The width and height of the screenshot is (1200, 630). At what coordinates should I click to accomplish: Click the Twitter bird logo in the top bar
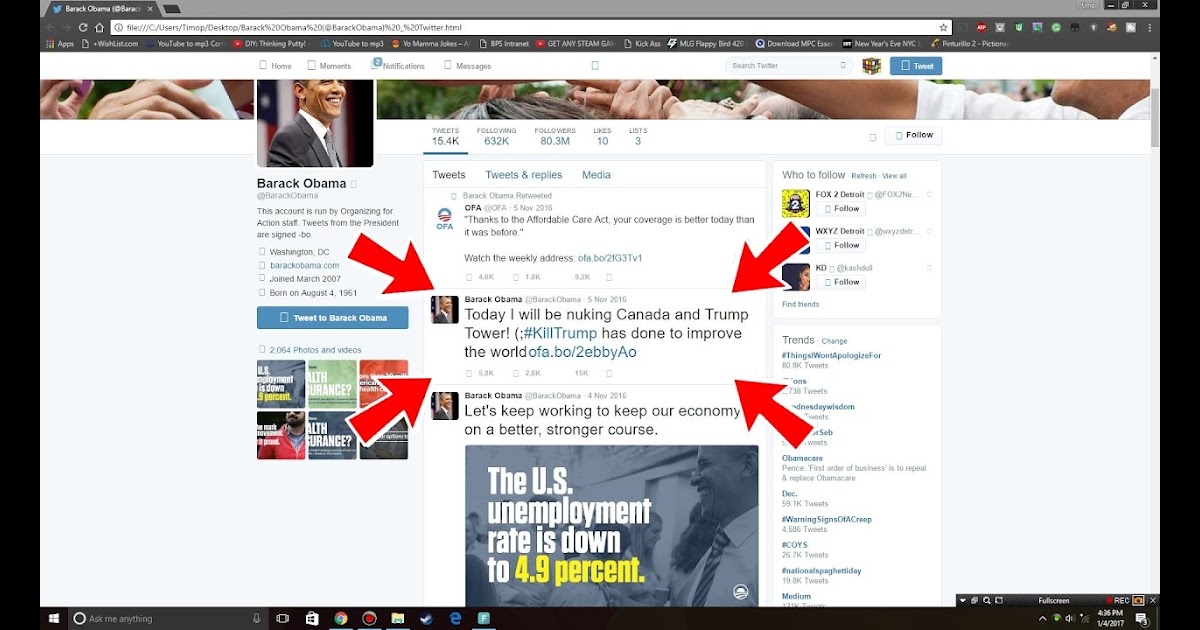tap(595, 66)
